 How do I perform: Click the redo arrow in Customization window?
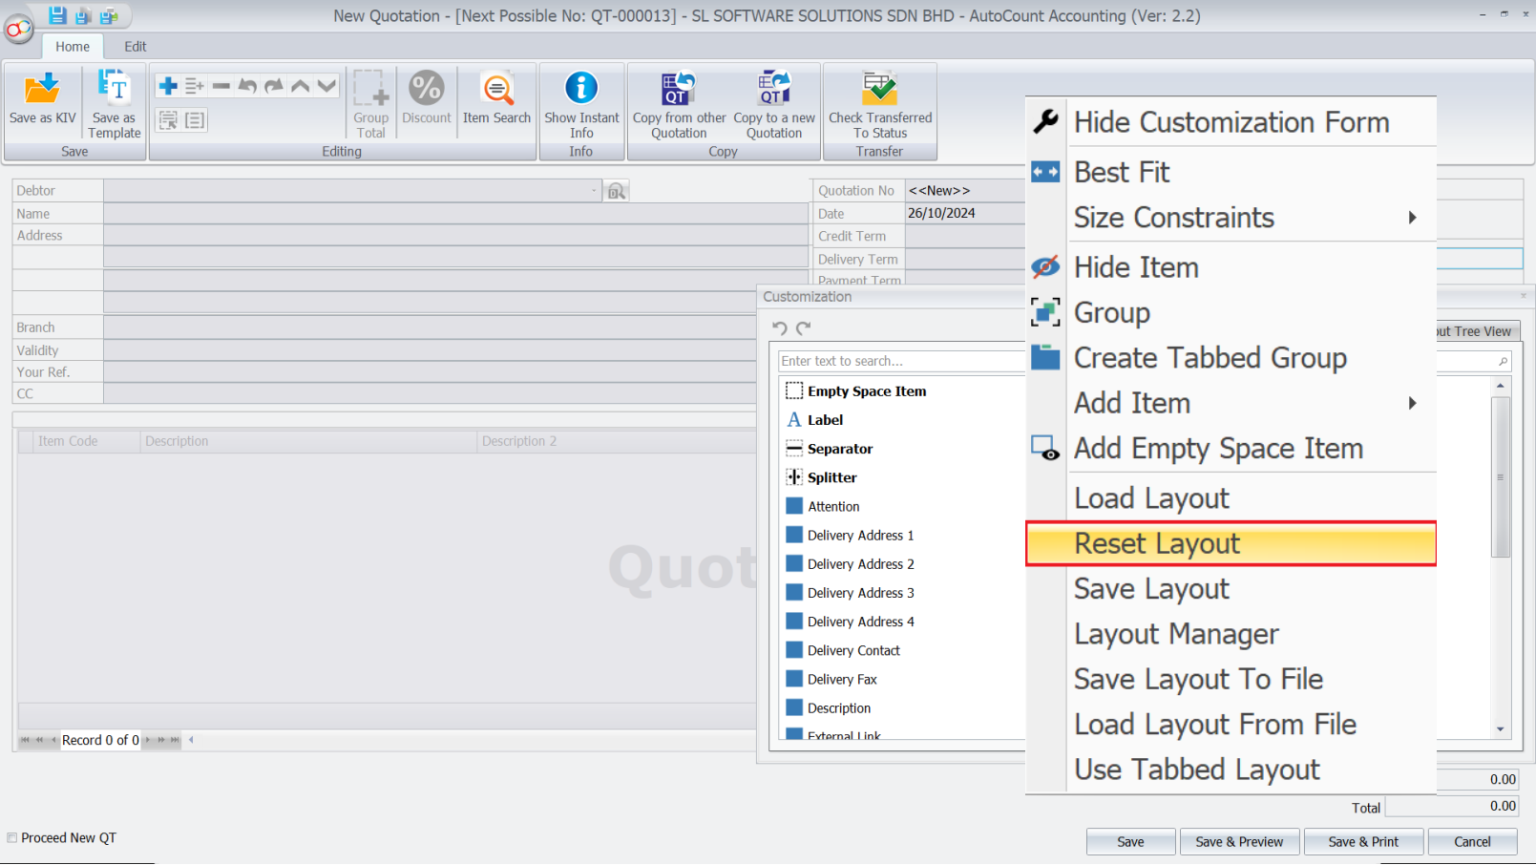[803, 328]
